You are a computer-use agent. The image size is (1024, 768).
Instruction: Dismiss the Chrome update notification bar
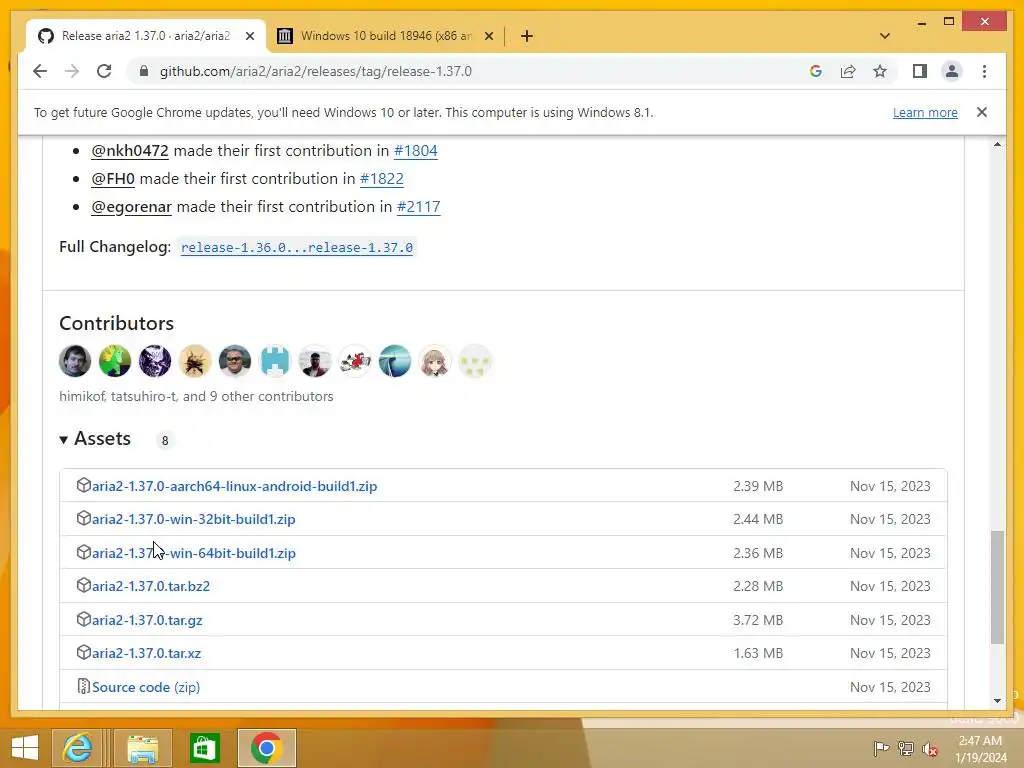(x=982, y=112)
